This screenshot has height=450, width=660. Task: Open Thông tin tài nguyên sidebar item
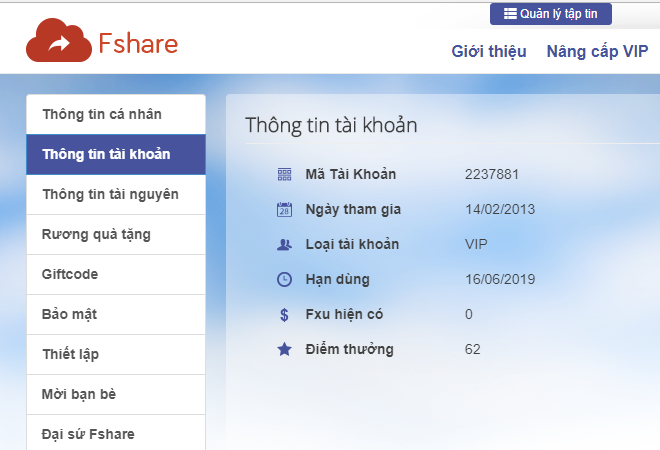tap(116, 194)
